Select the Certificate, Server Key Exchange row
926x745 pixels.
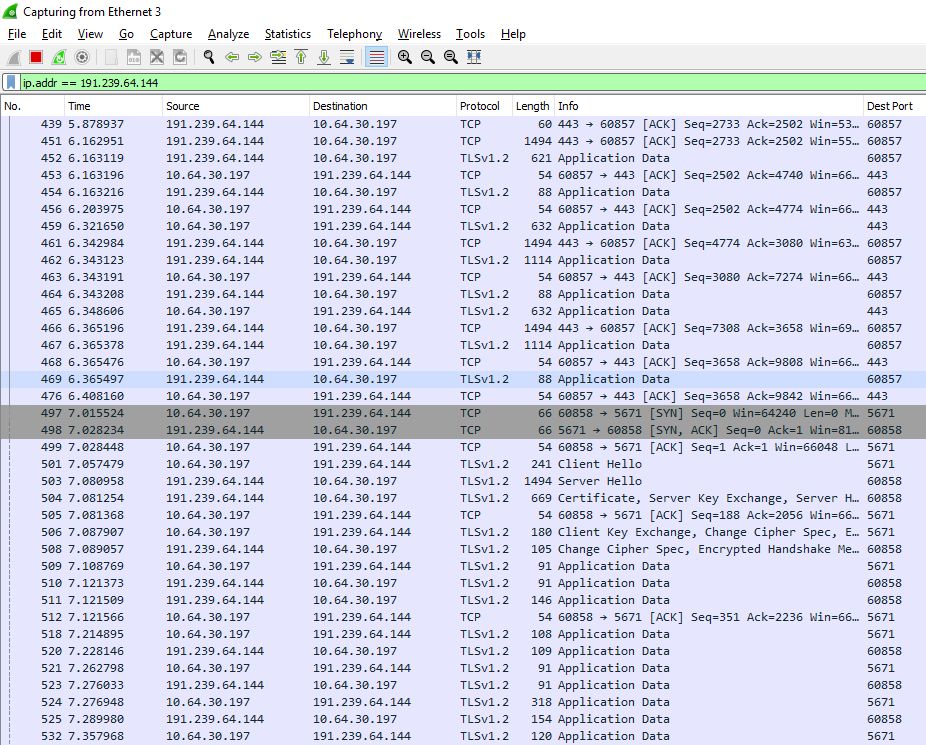[463, 498]
